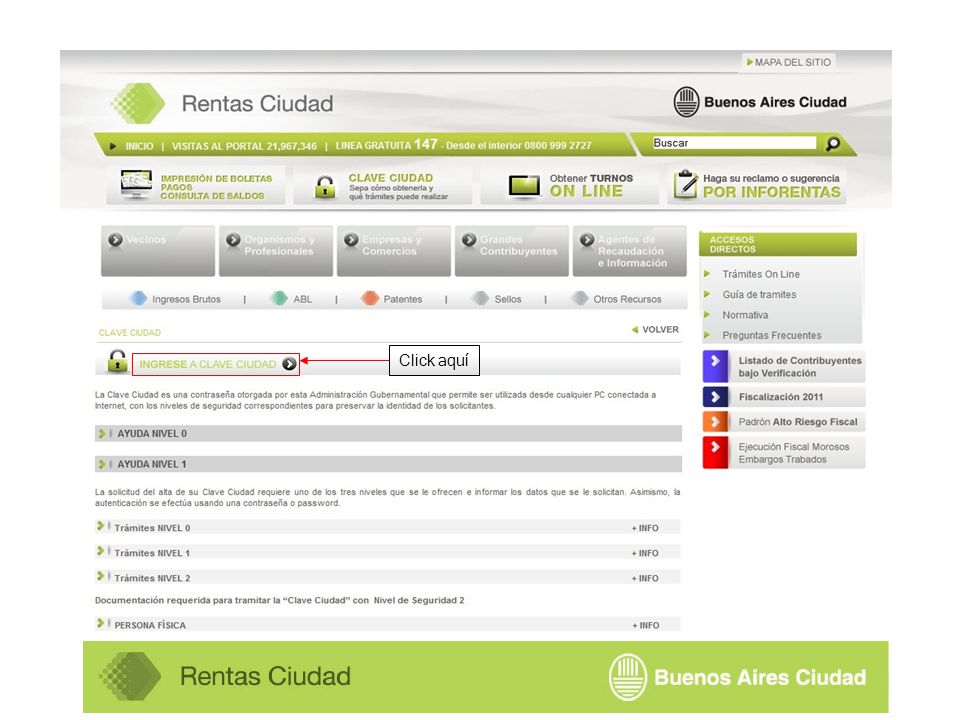The image size is (960, 720).
Task: Click the padlock icon in Clave Ciudad banner
Action: click(324, 187)
